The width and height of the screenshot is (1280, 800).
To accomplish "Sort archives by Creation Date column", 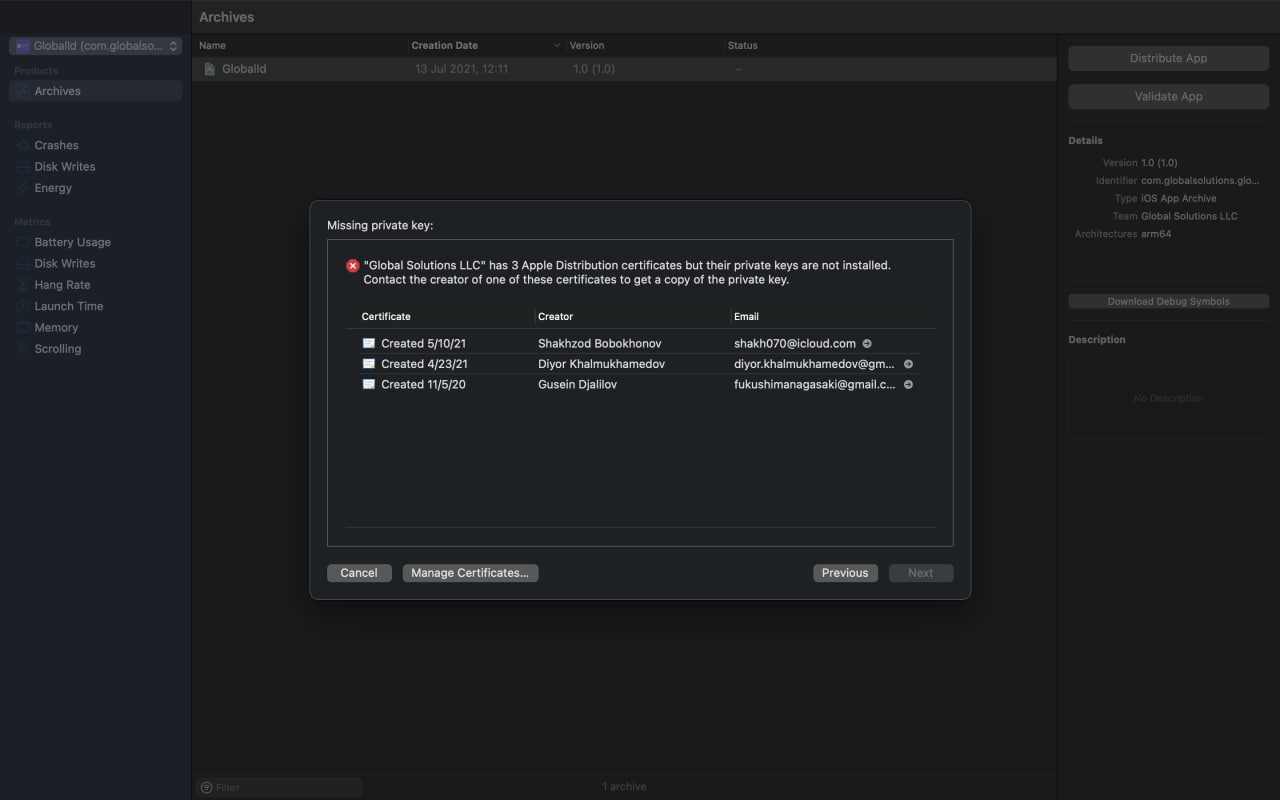I will click(486, 45).
